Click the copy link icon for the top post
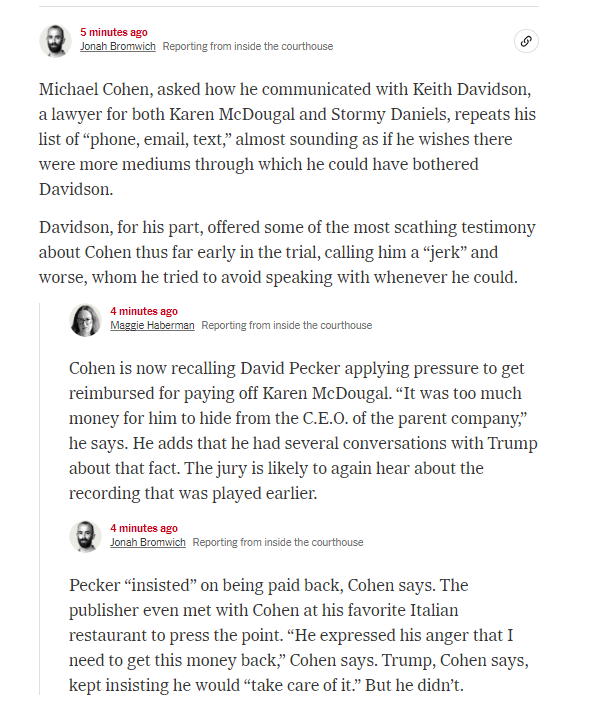The image size is (592, 714). (526, 41)
